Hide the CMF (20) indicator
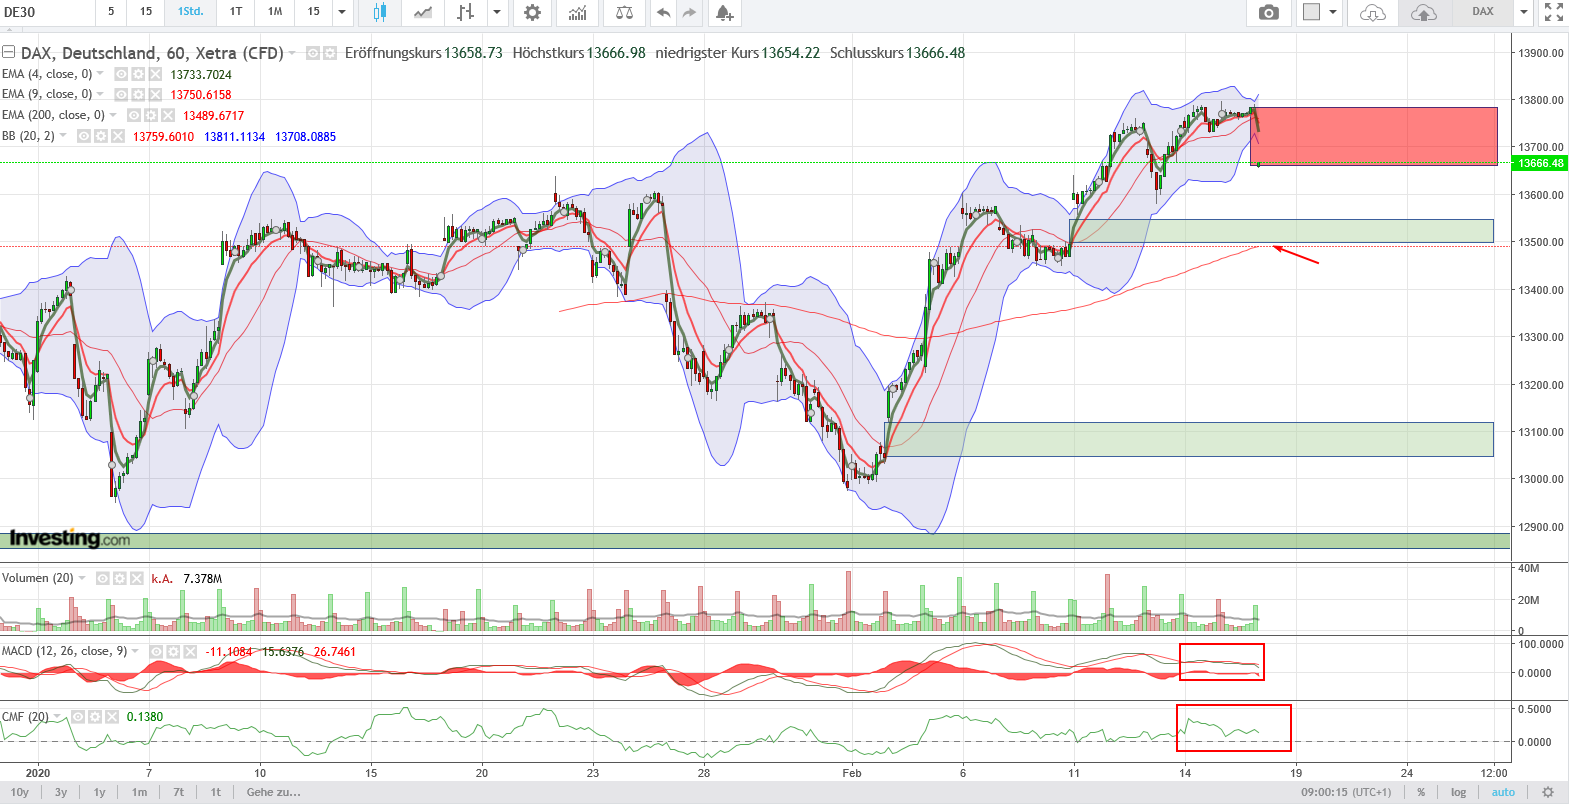Screen dimensions: 1569x804 (x=78, y=716)
